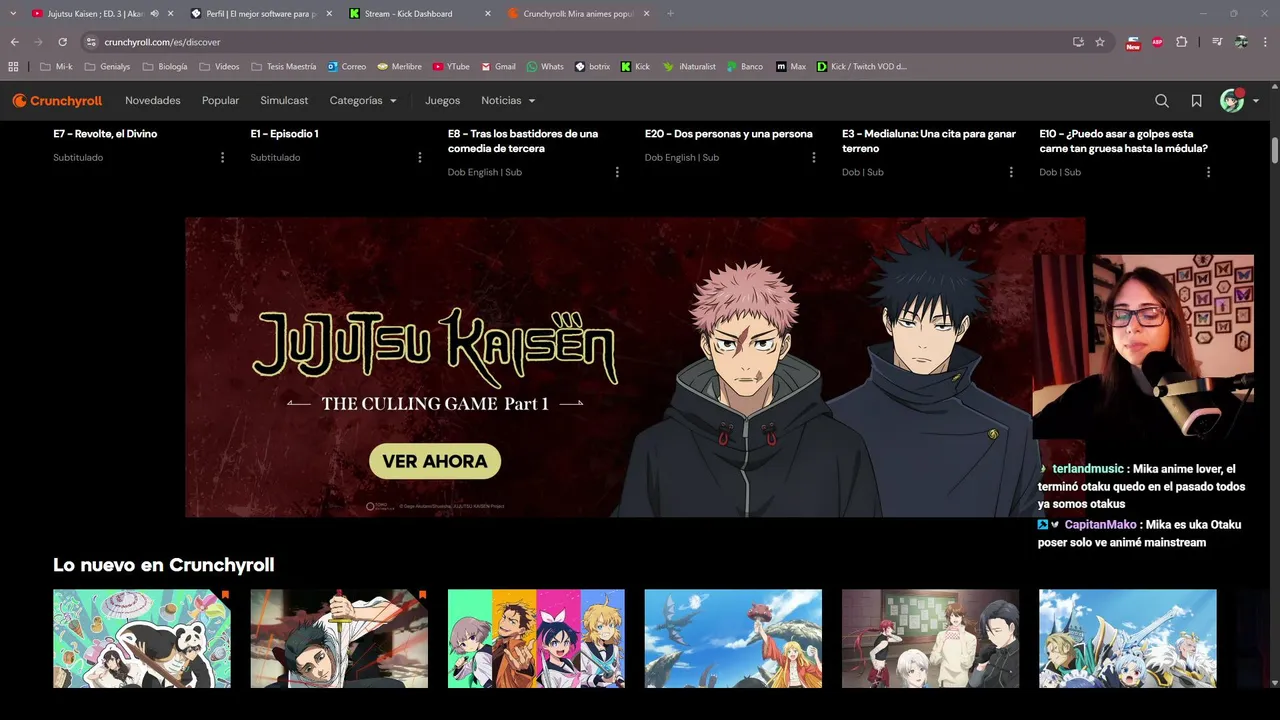This screenshot has width=1280, height=720.
Task: Click E7 - Revolte, el Divino title
Action: (x=105, y=133)
